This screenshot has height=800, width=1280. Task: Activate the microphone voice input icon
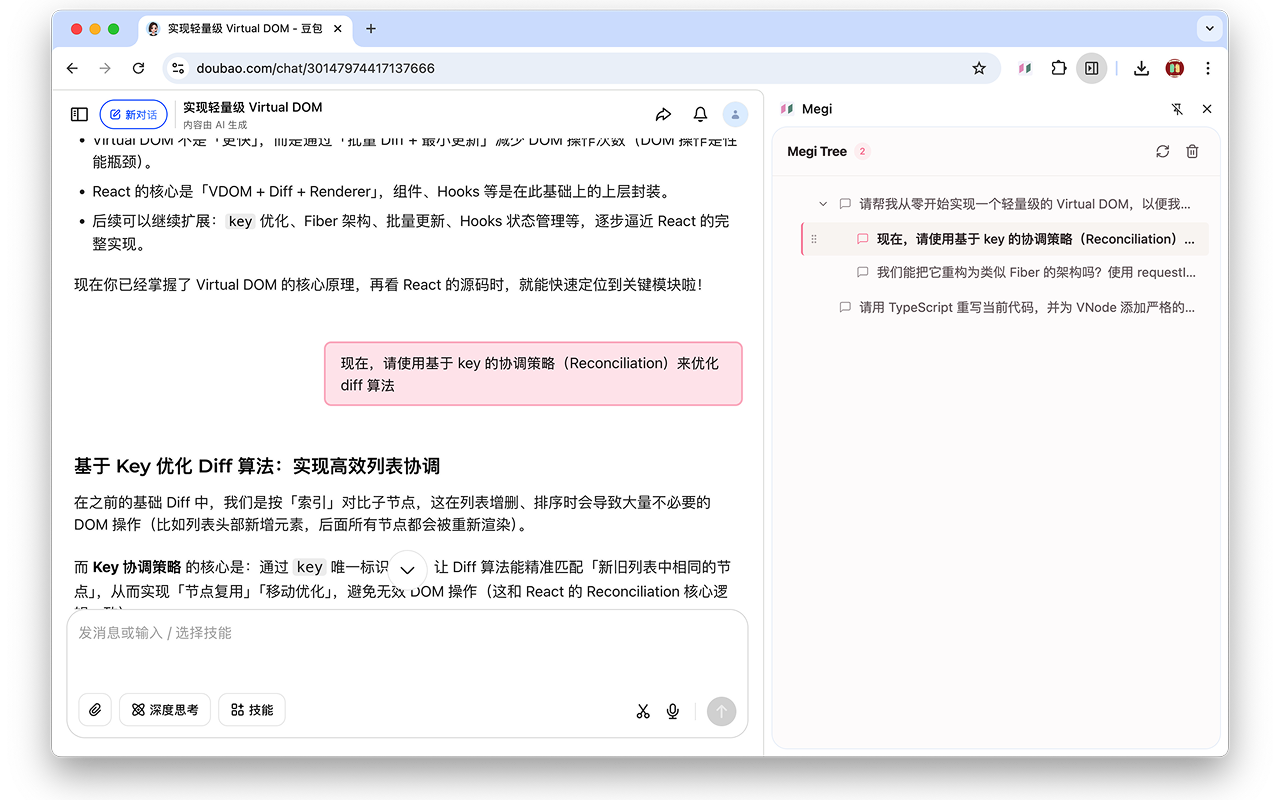[673, 711]
